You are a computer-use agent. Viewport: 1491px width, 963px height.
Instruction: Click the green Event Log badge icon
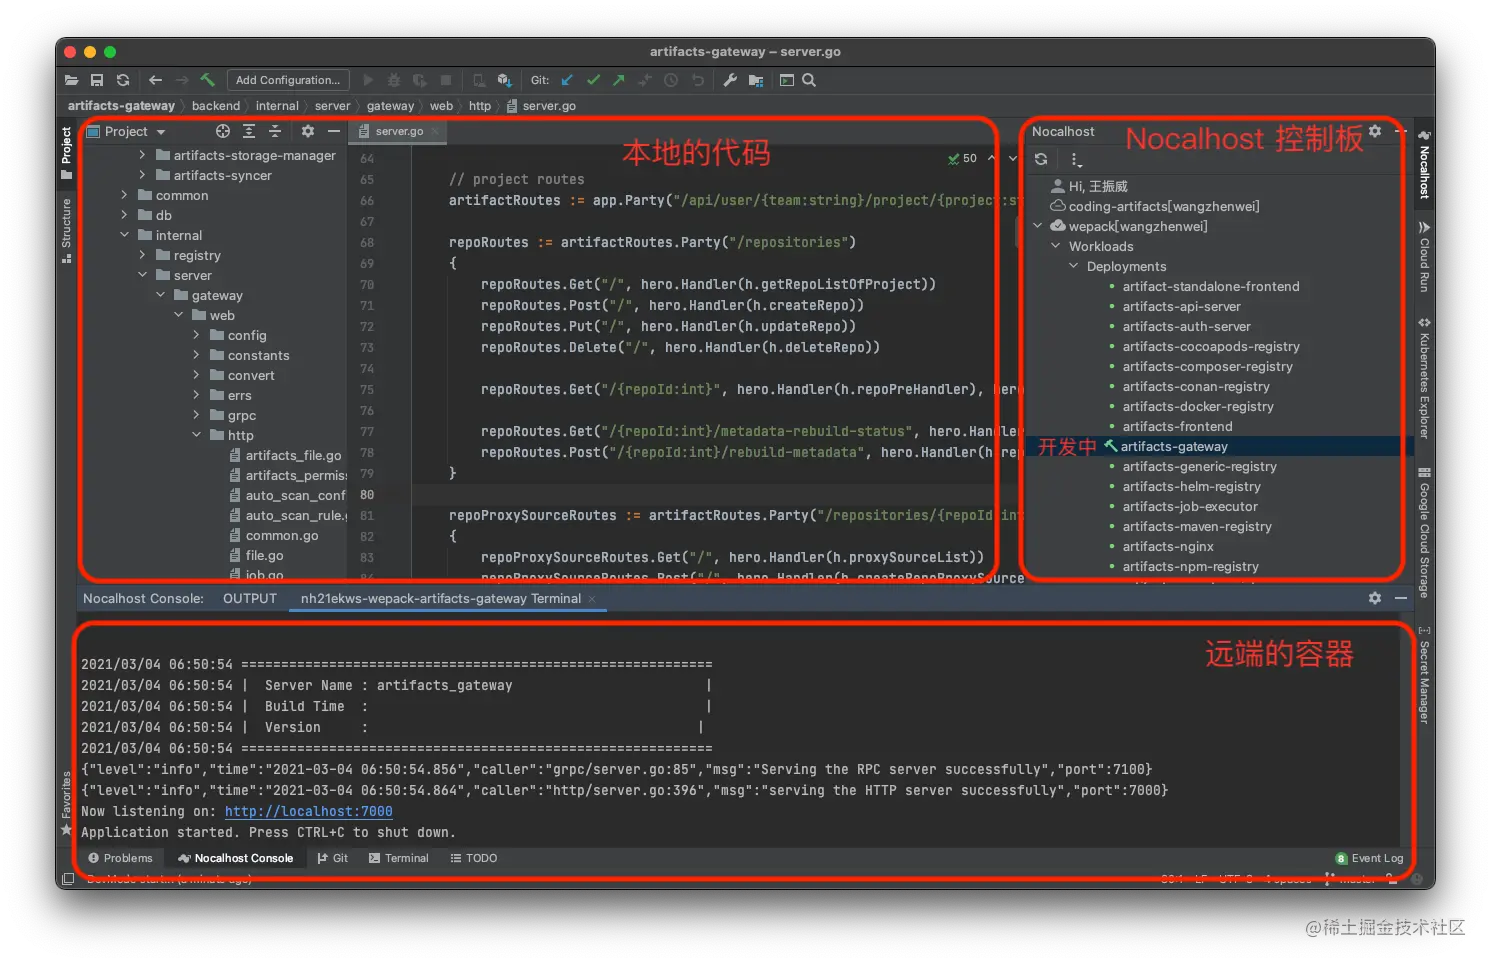[x=1341, y=858]
